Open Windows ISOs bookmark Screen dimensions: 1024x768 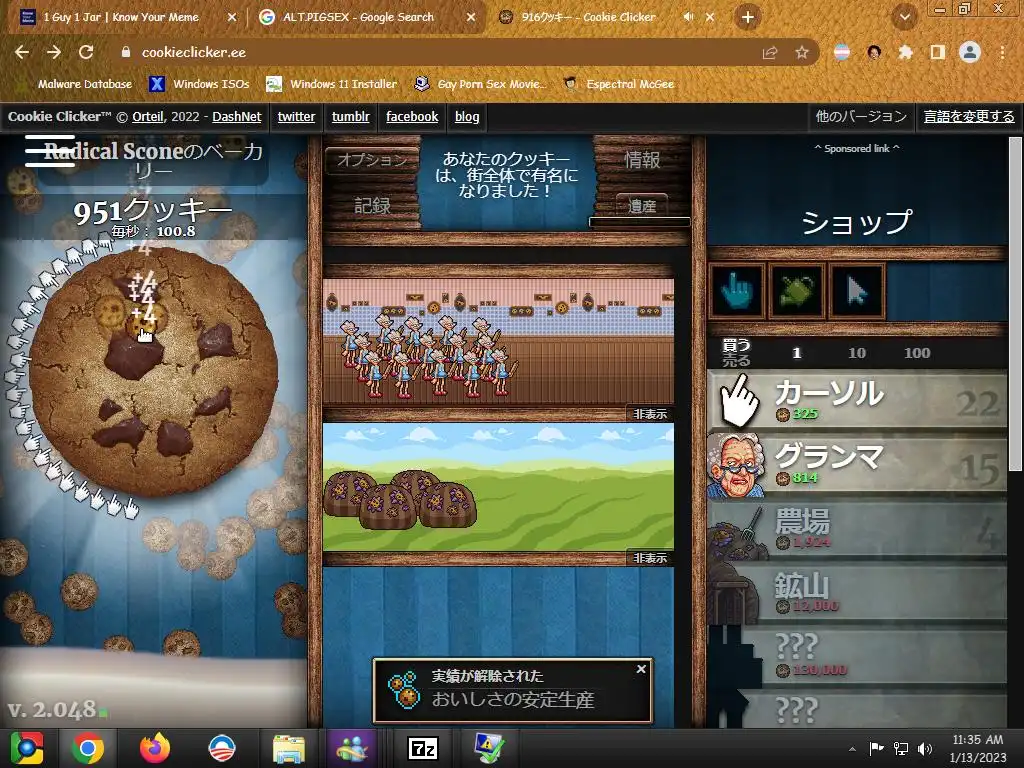pos(199,84)
